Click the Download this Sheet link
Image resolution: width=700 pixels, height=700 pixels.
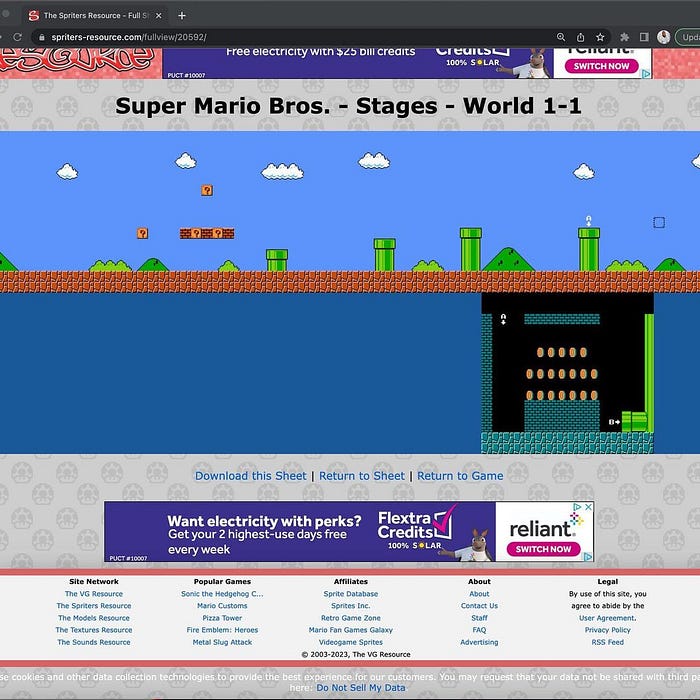point(250,476)
